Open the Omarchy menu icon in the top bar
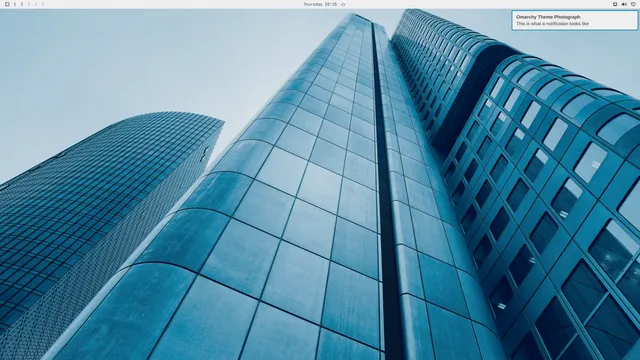Screen dimensions: 640x360 click(x=7, y=4)
